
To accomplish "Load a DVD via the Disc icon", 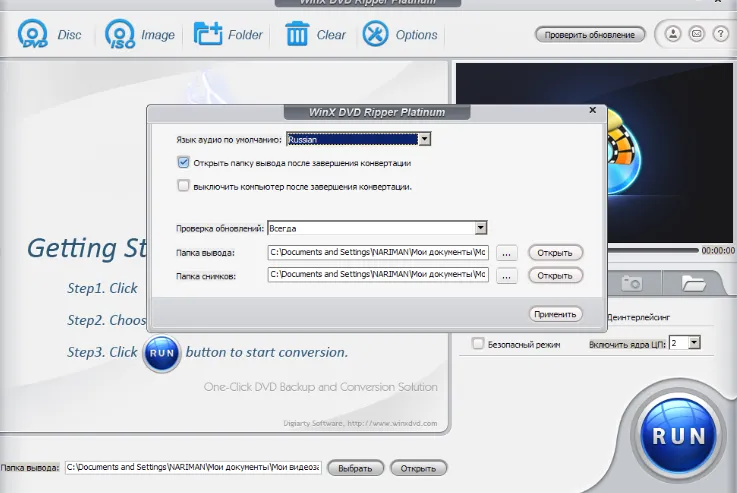I will (x=32, y=34).
